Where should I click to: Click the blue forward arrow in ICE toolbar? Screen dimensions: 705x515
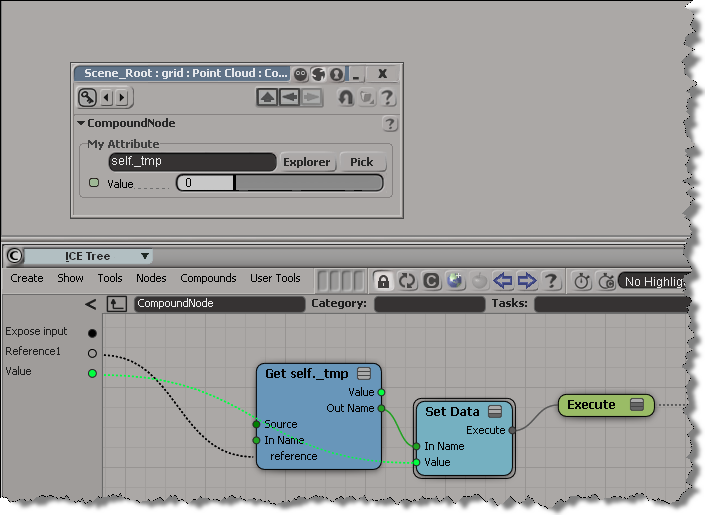click(527, 281)
